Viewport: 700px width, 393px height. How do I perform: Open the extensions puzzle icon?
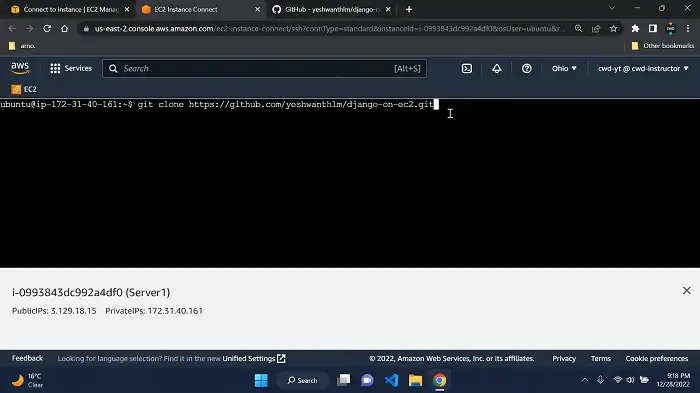635,29
